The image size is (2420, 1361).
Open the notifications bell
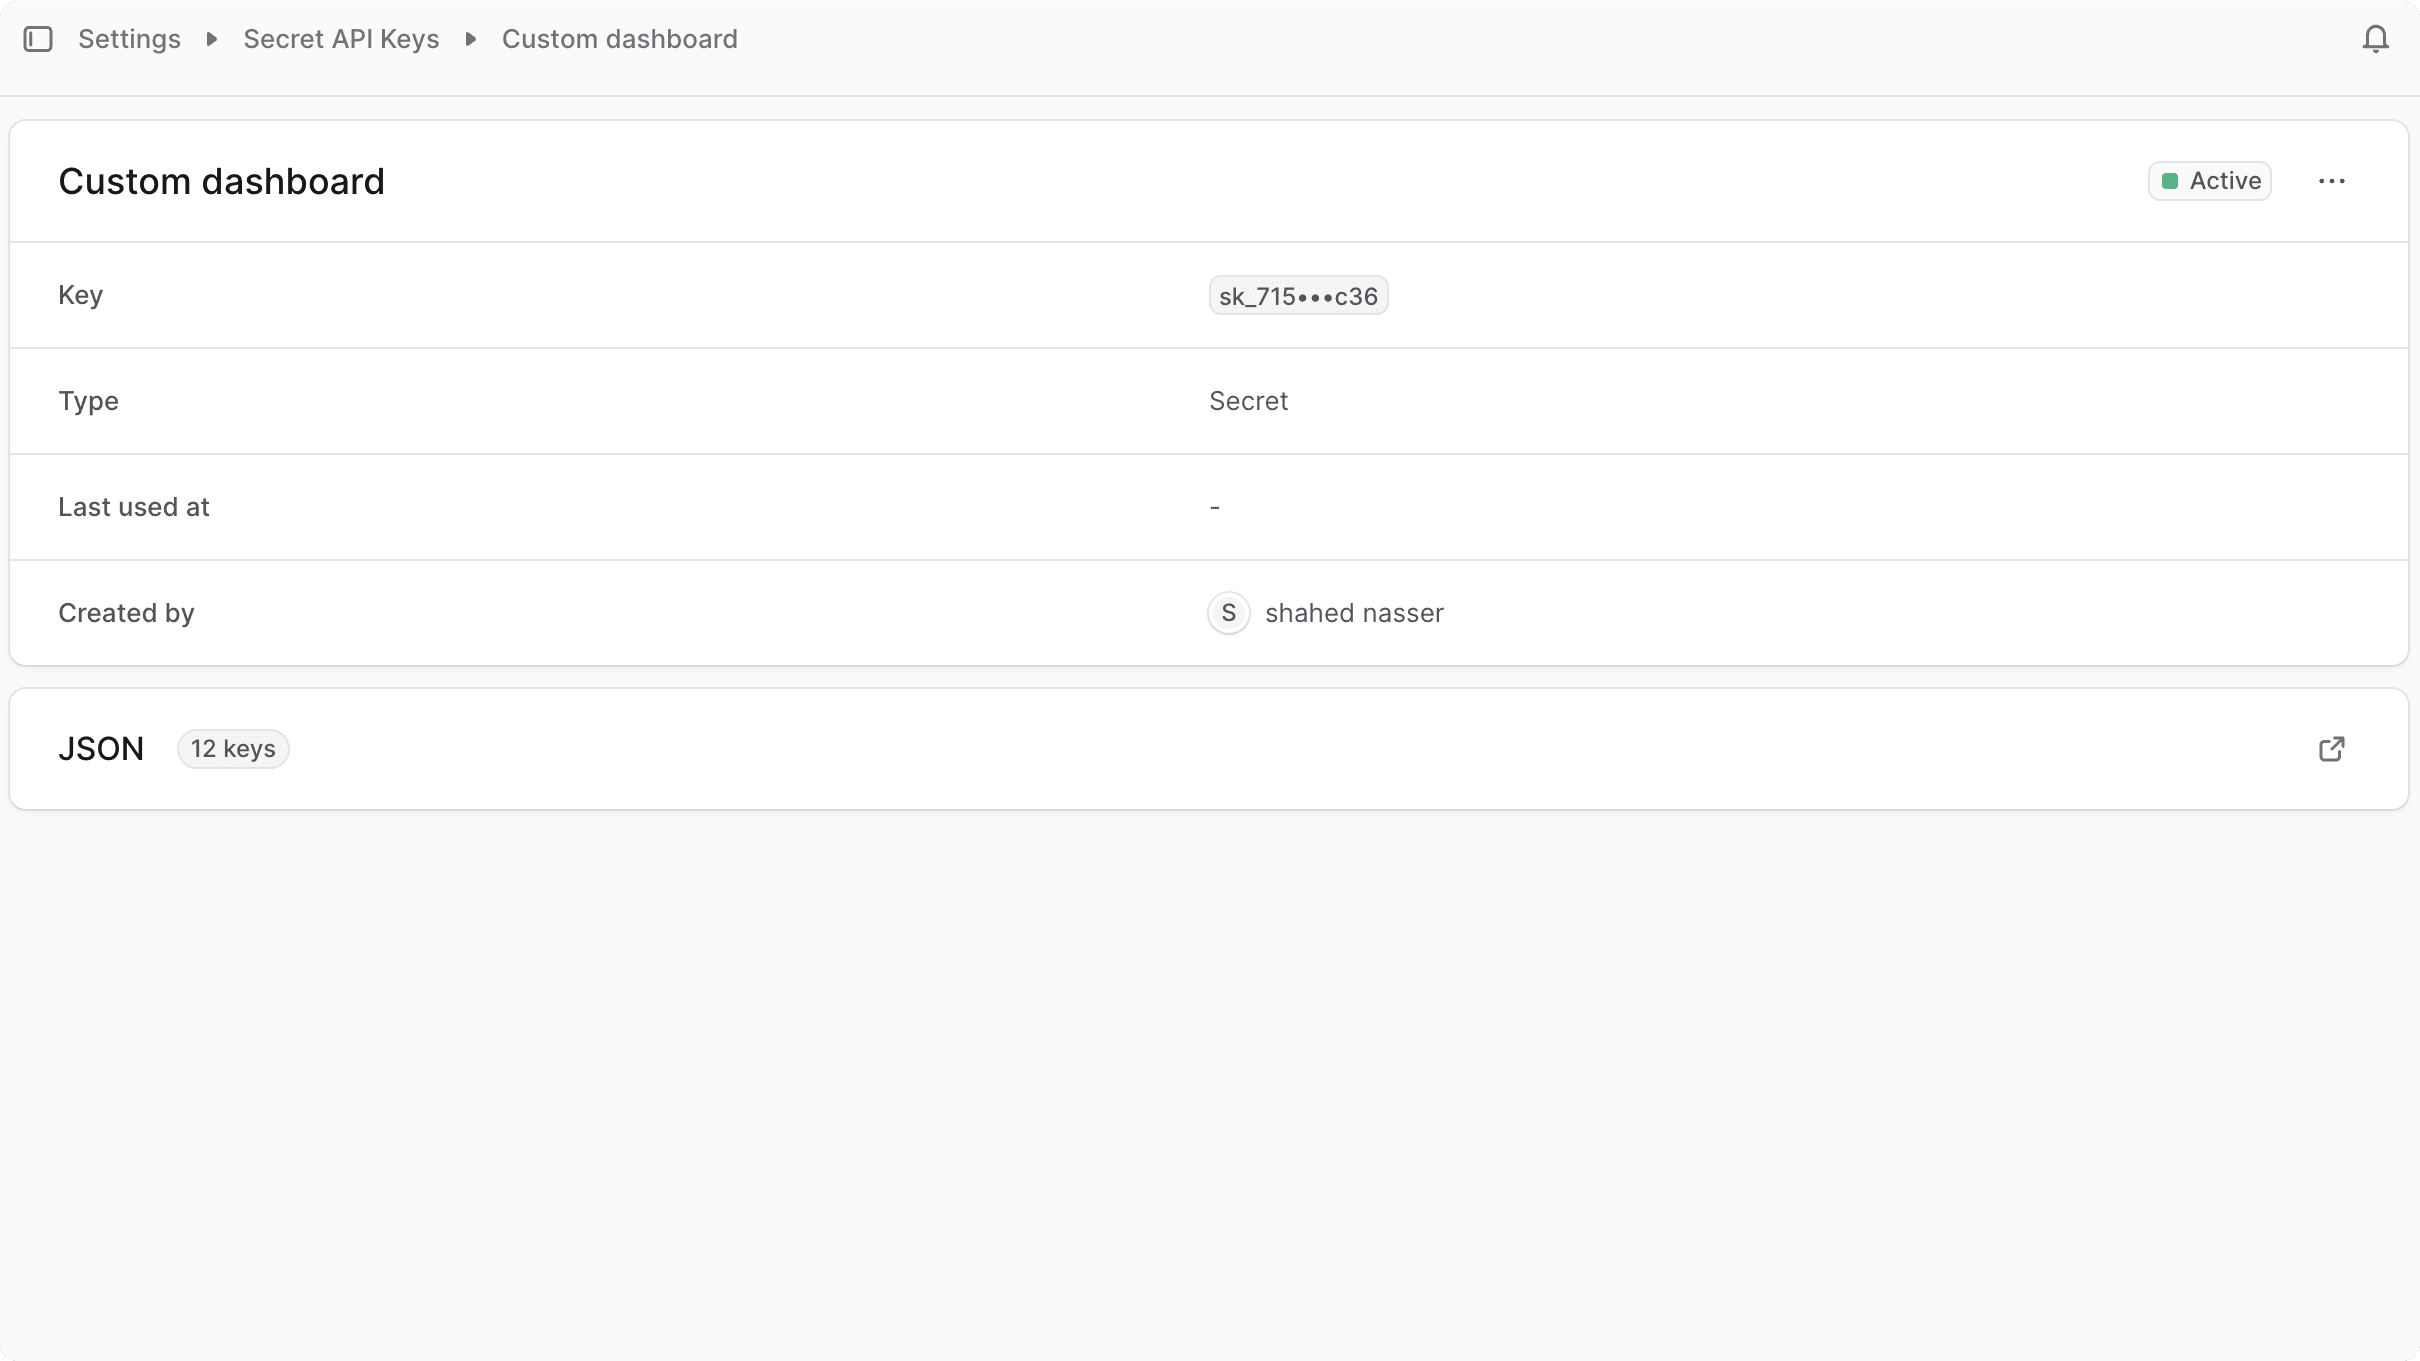(2376, 38)
